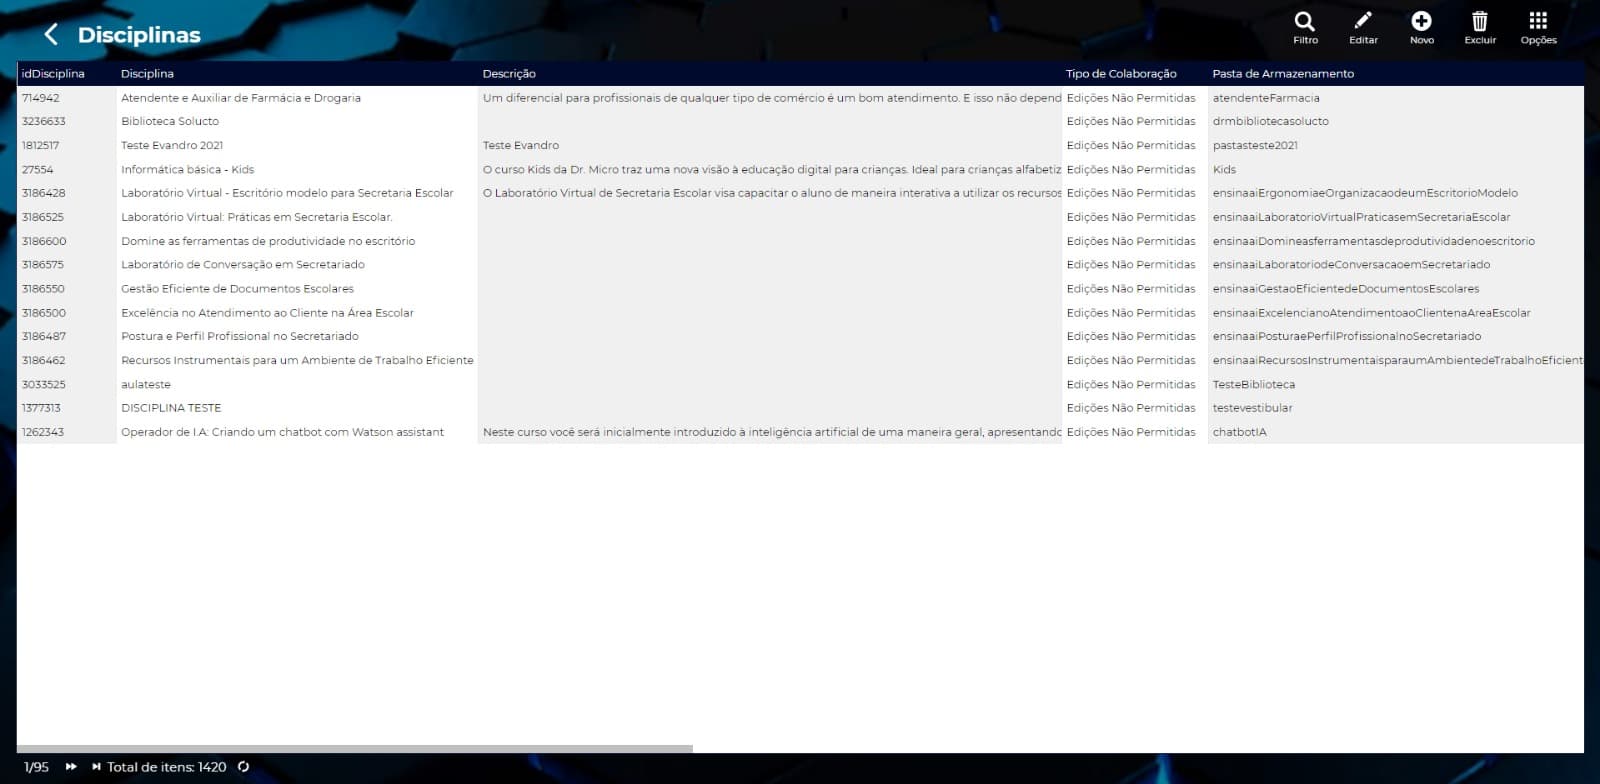This screenshot has height=784, width=1600.
Task: Click storage folder cell Kids
Action: pos(1224,169)
